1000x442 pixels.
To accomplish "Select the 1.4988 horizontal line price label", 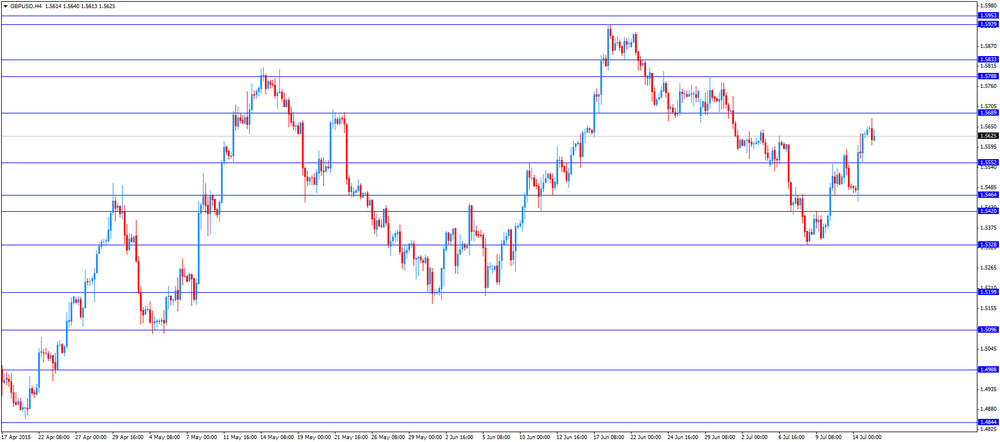I will 987,369.
